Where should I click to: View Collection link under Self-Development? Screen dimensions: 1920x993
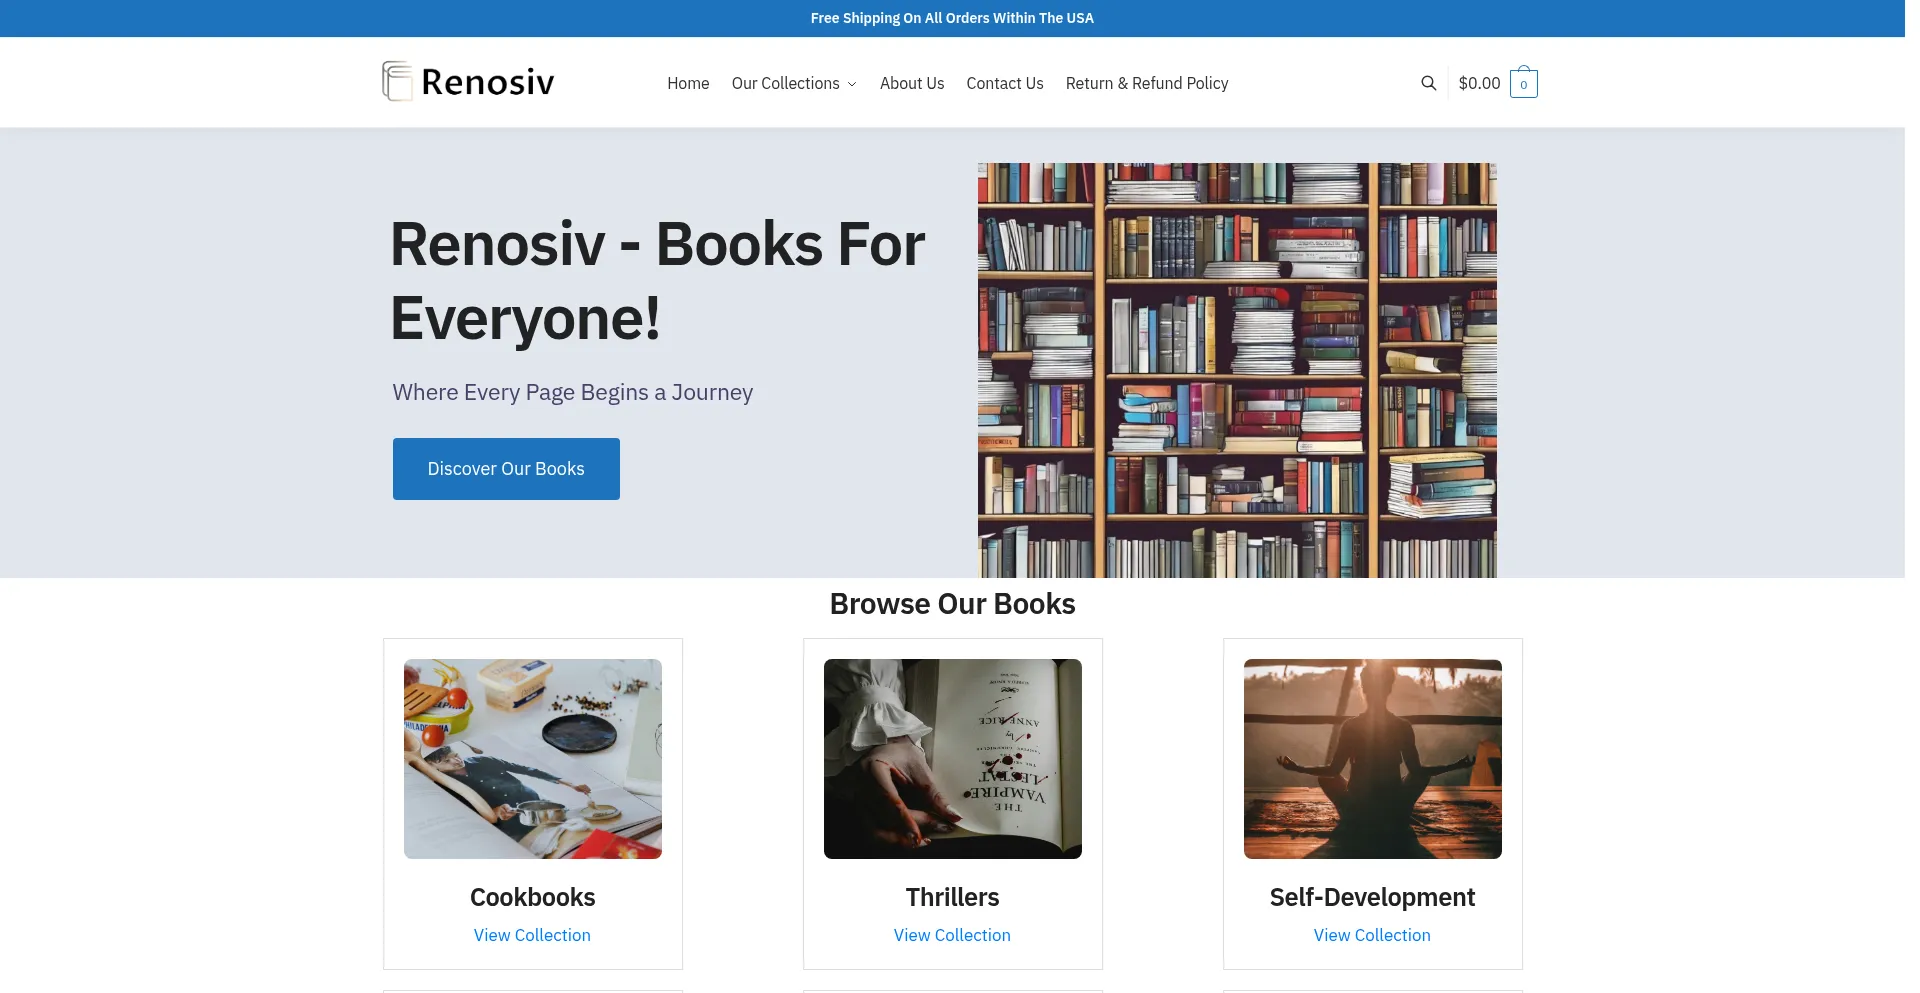1372,935
